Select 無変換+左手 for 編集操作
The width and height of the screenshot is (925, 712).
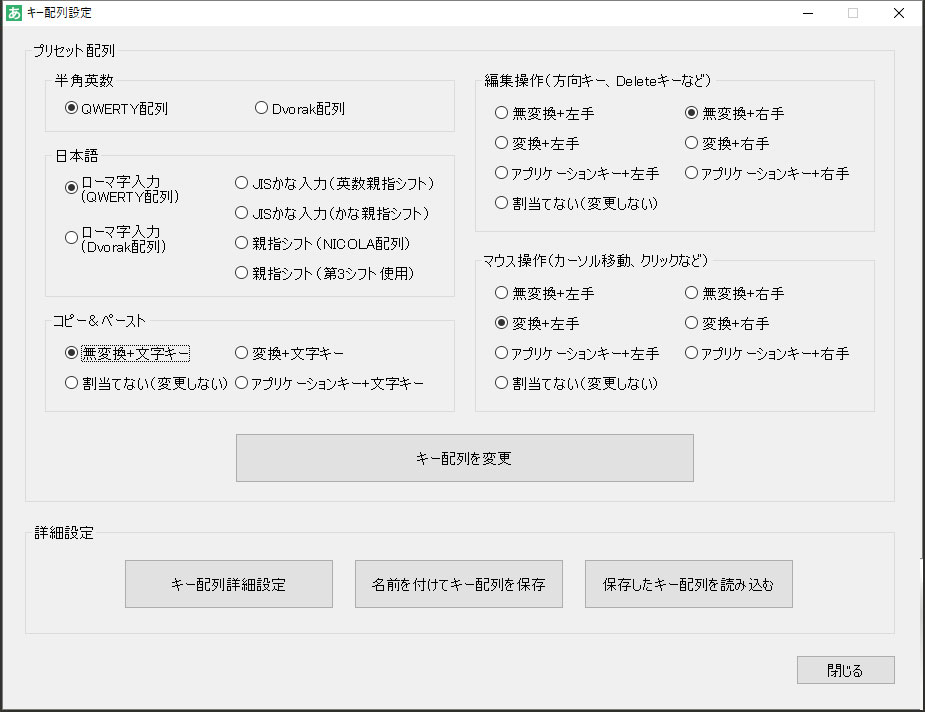(x=500, y=112)
